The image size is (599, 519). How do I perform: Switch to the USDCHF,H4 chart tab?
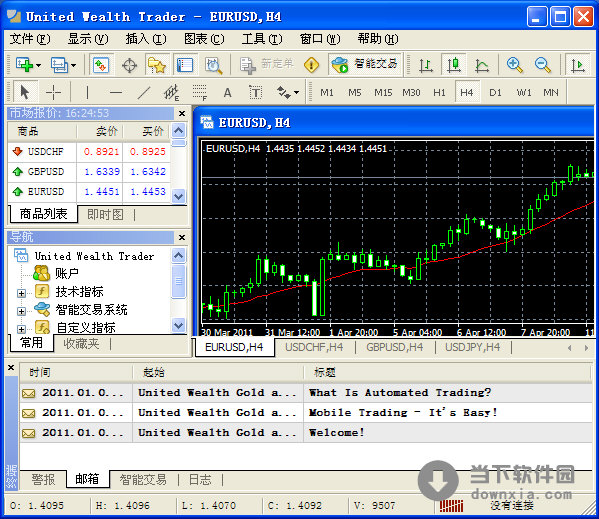pyautogui.click(x=314, y=347)
